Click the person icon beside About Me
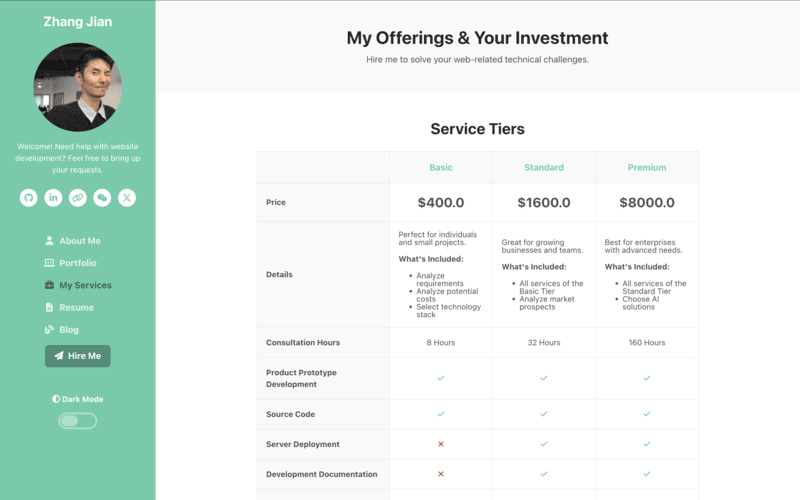 pyautogui.click(x=50, y=241)
